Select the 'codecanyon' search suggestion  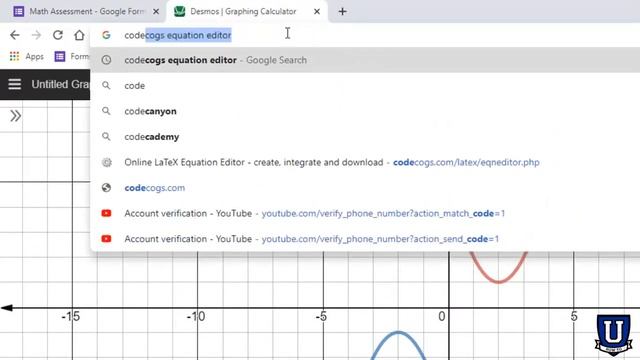click(x=365, y=111)
